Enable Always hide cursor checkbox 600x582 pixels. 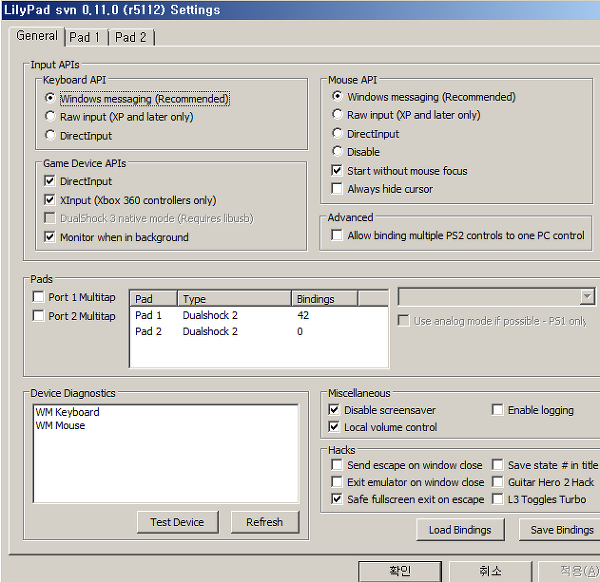point(337,188)
